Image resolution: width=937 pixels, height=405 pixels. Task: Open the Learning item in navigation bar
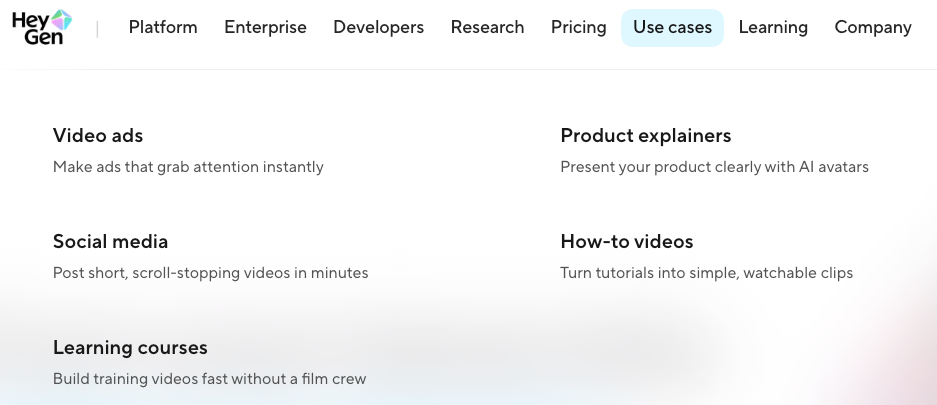772,28
